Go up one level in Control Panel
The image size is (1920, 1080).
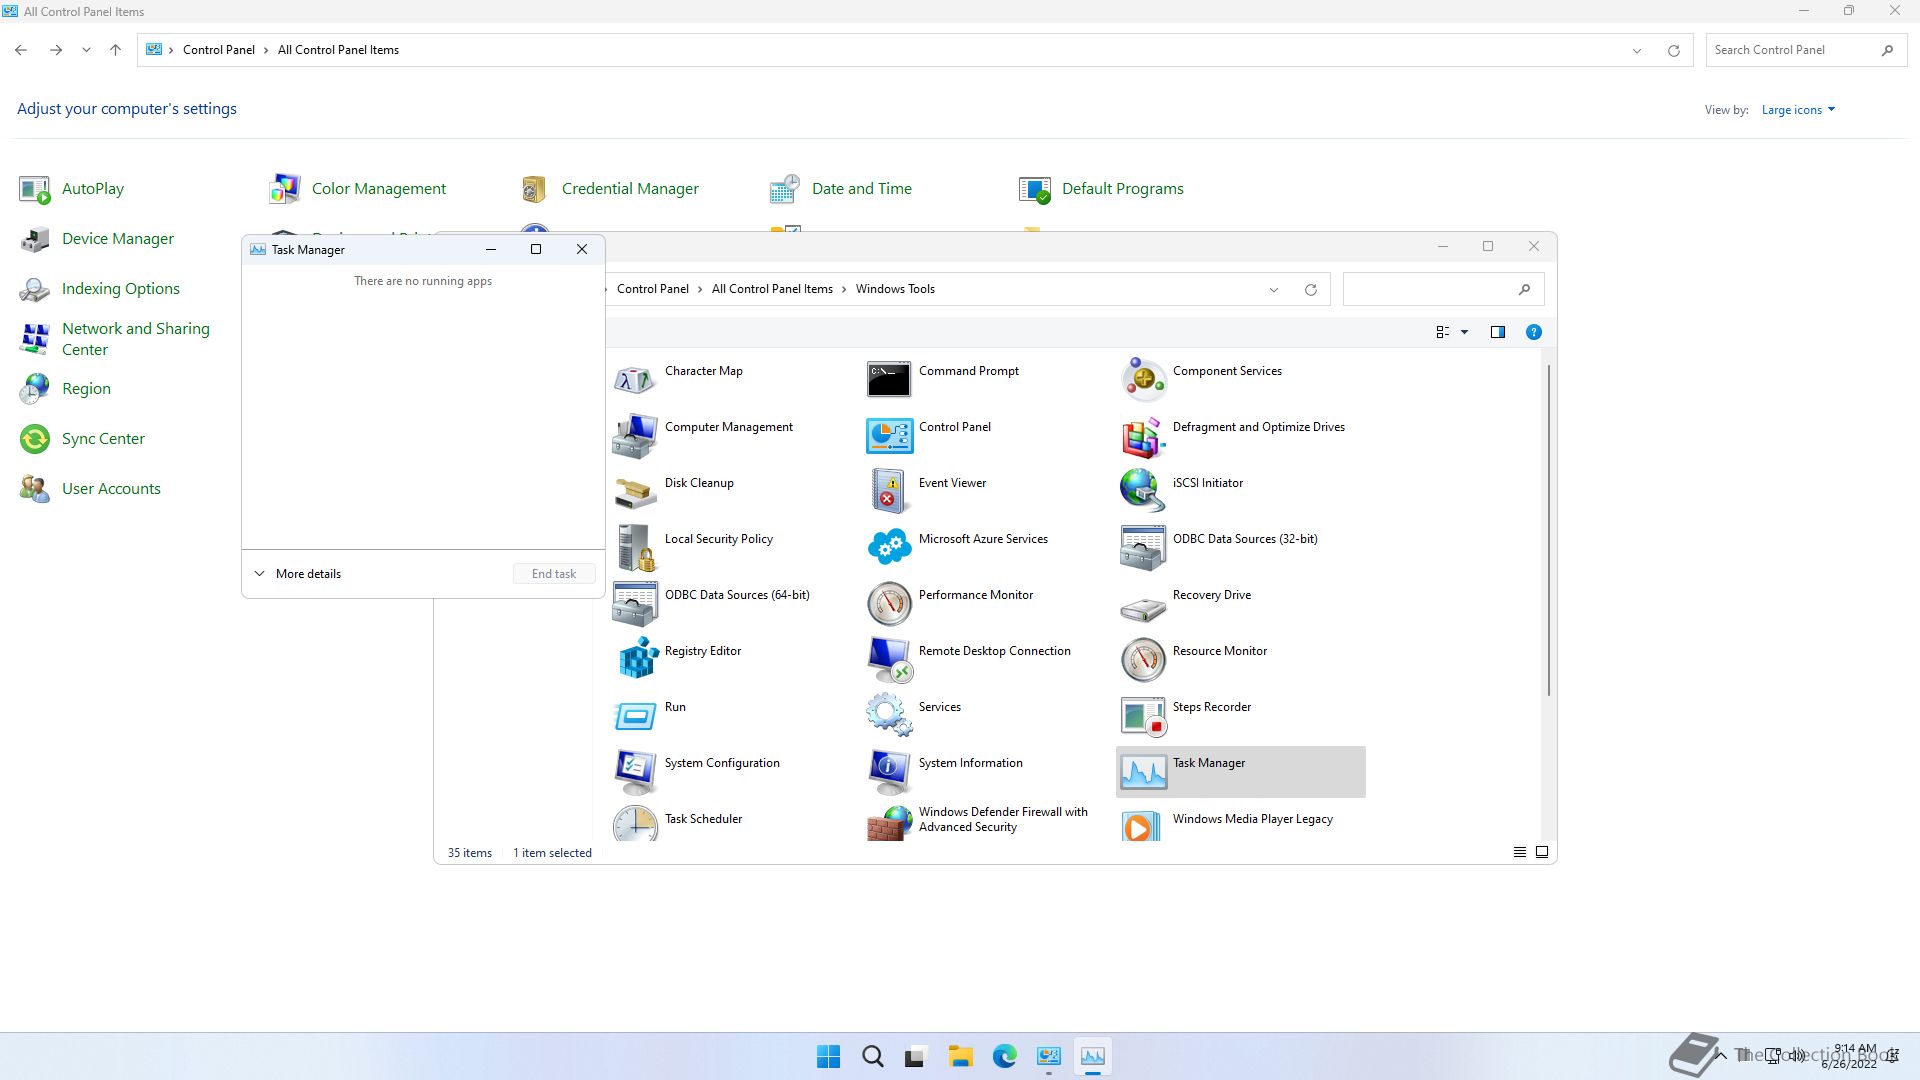pos(115,50)
